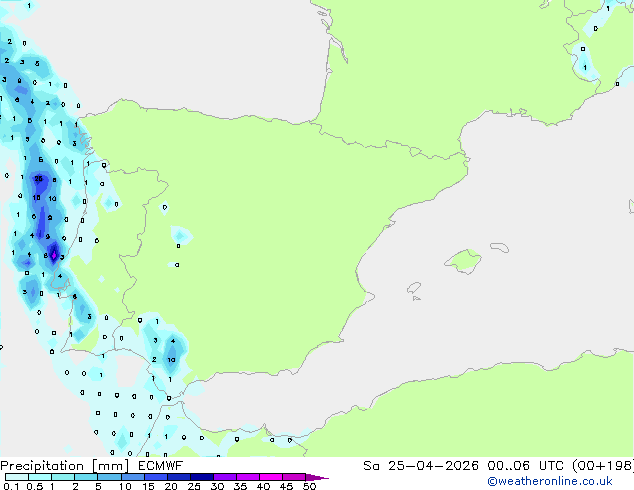Pick the 25 to 30 mm navy swatch
The width and height of the screenshot is (634, 490).
pyautogui.click(x=201, y=477)
